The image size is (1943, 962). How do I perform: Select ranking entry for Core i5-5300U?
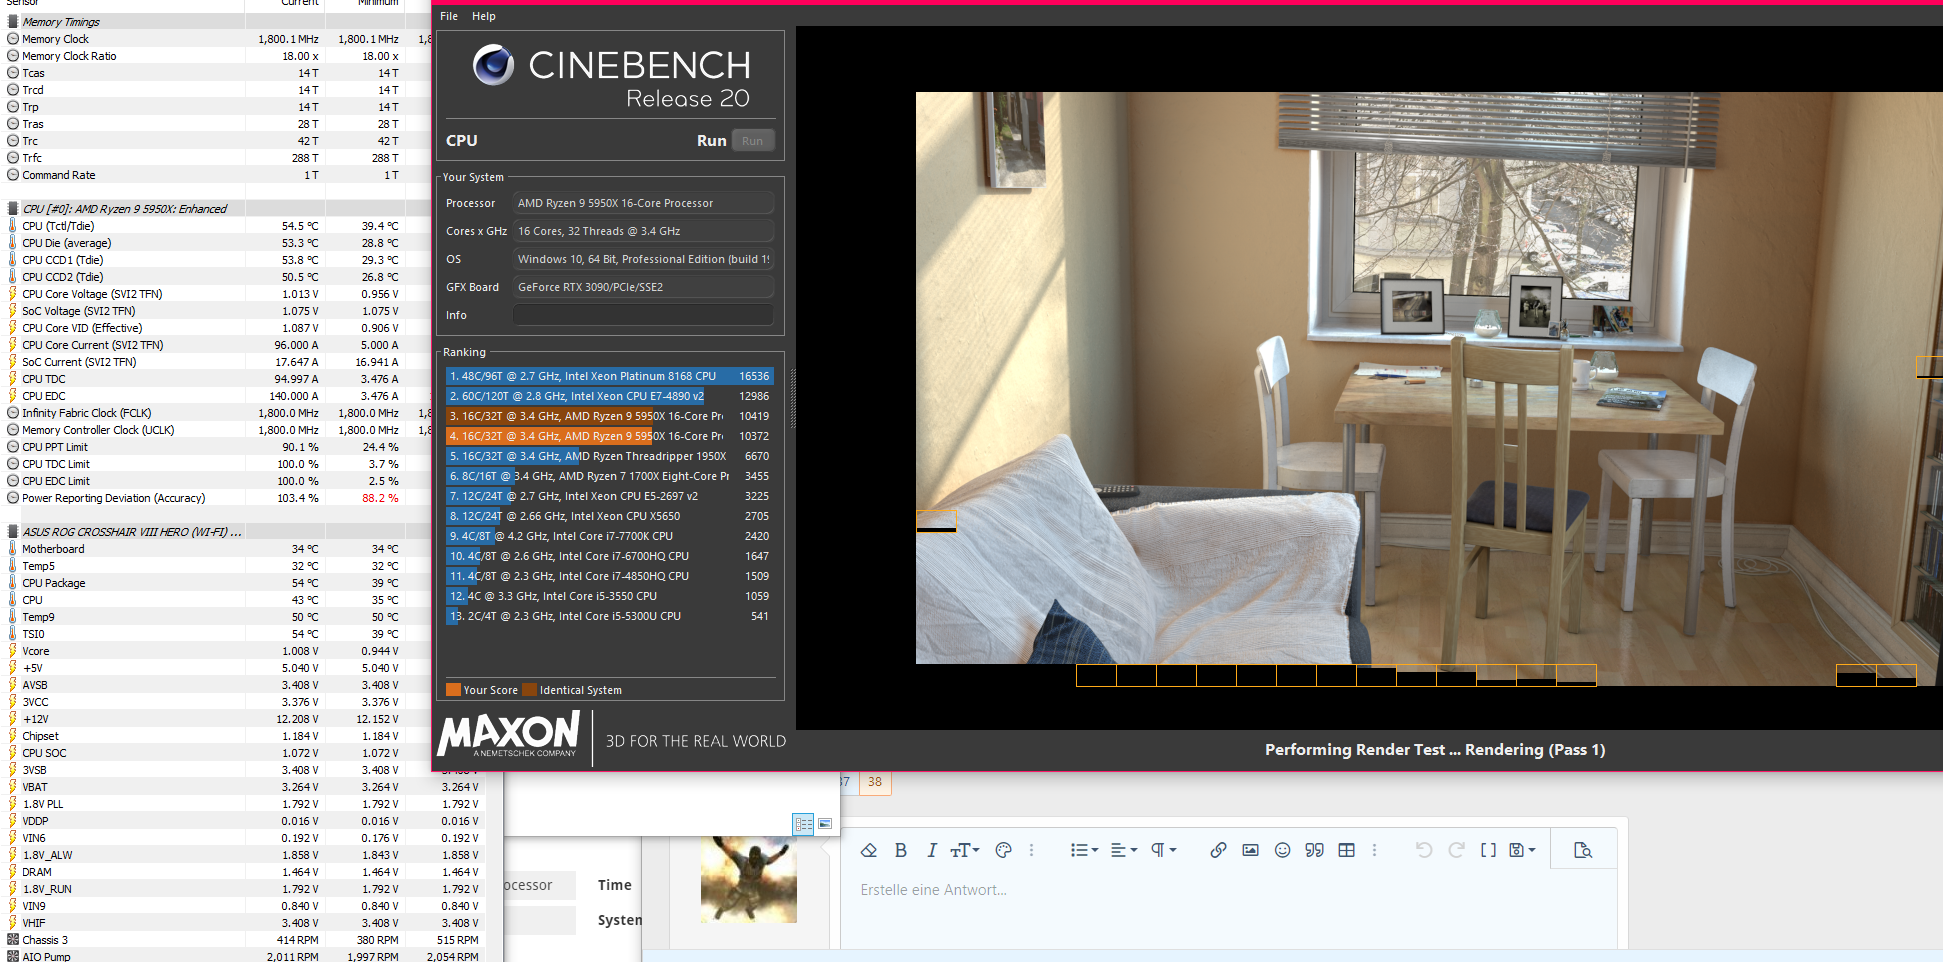point(609,616)
